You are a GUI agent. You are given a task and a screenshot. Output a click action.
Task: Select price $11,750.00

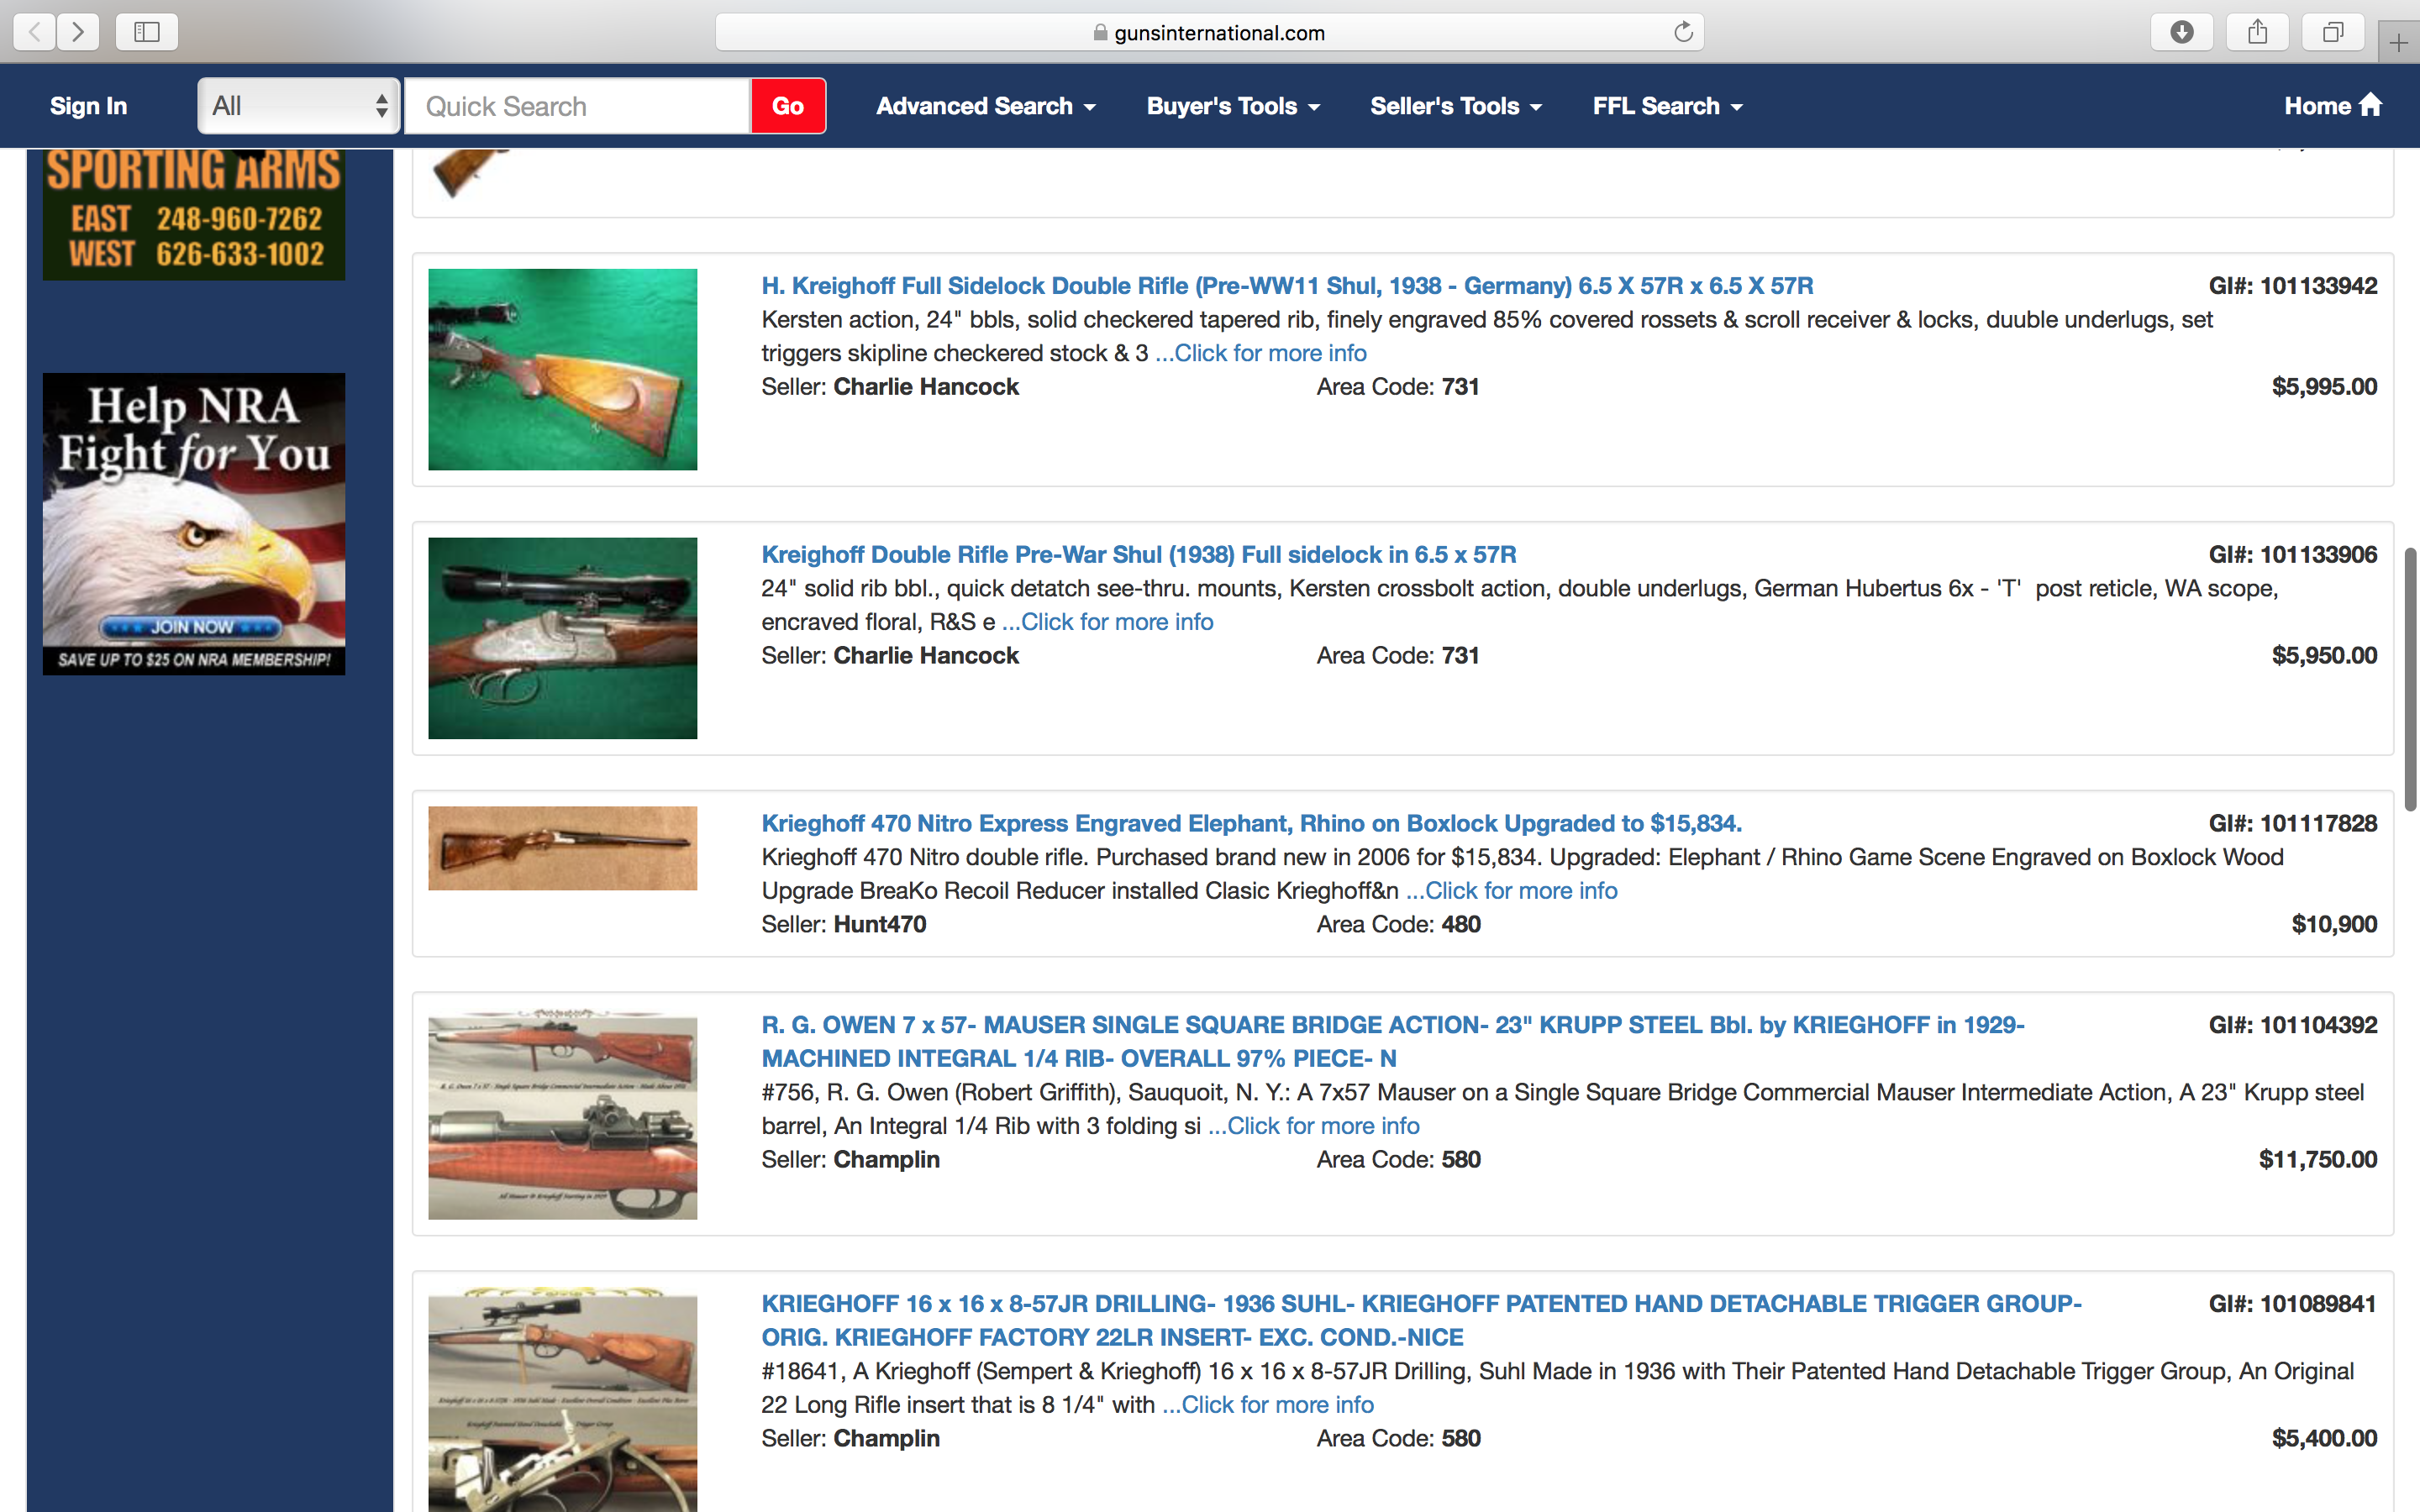pyautogui.click(x=2318, y=1160)
